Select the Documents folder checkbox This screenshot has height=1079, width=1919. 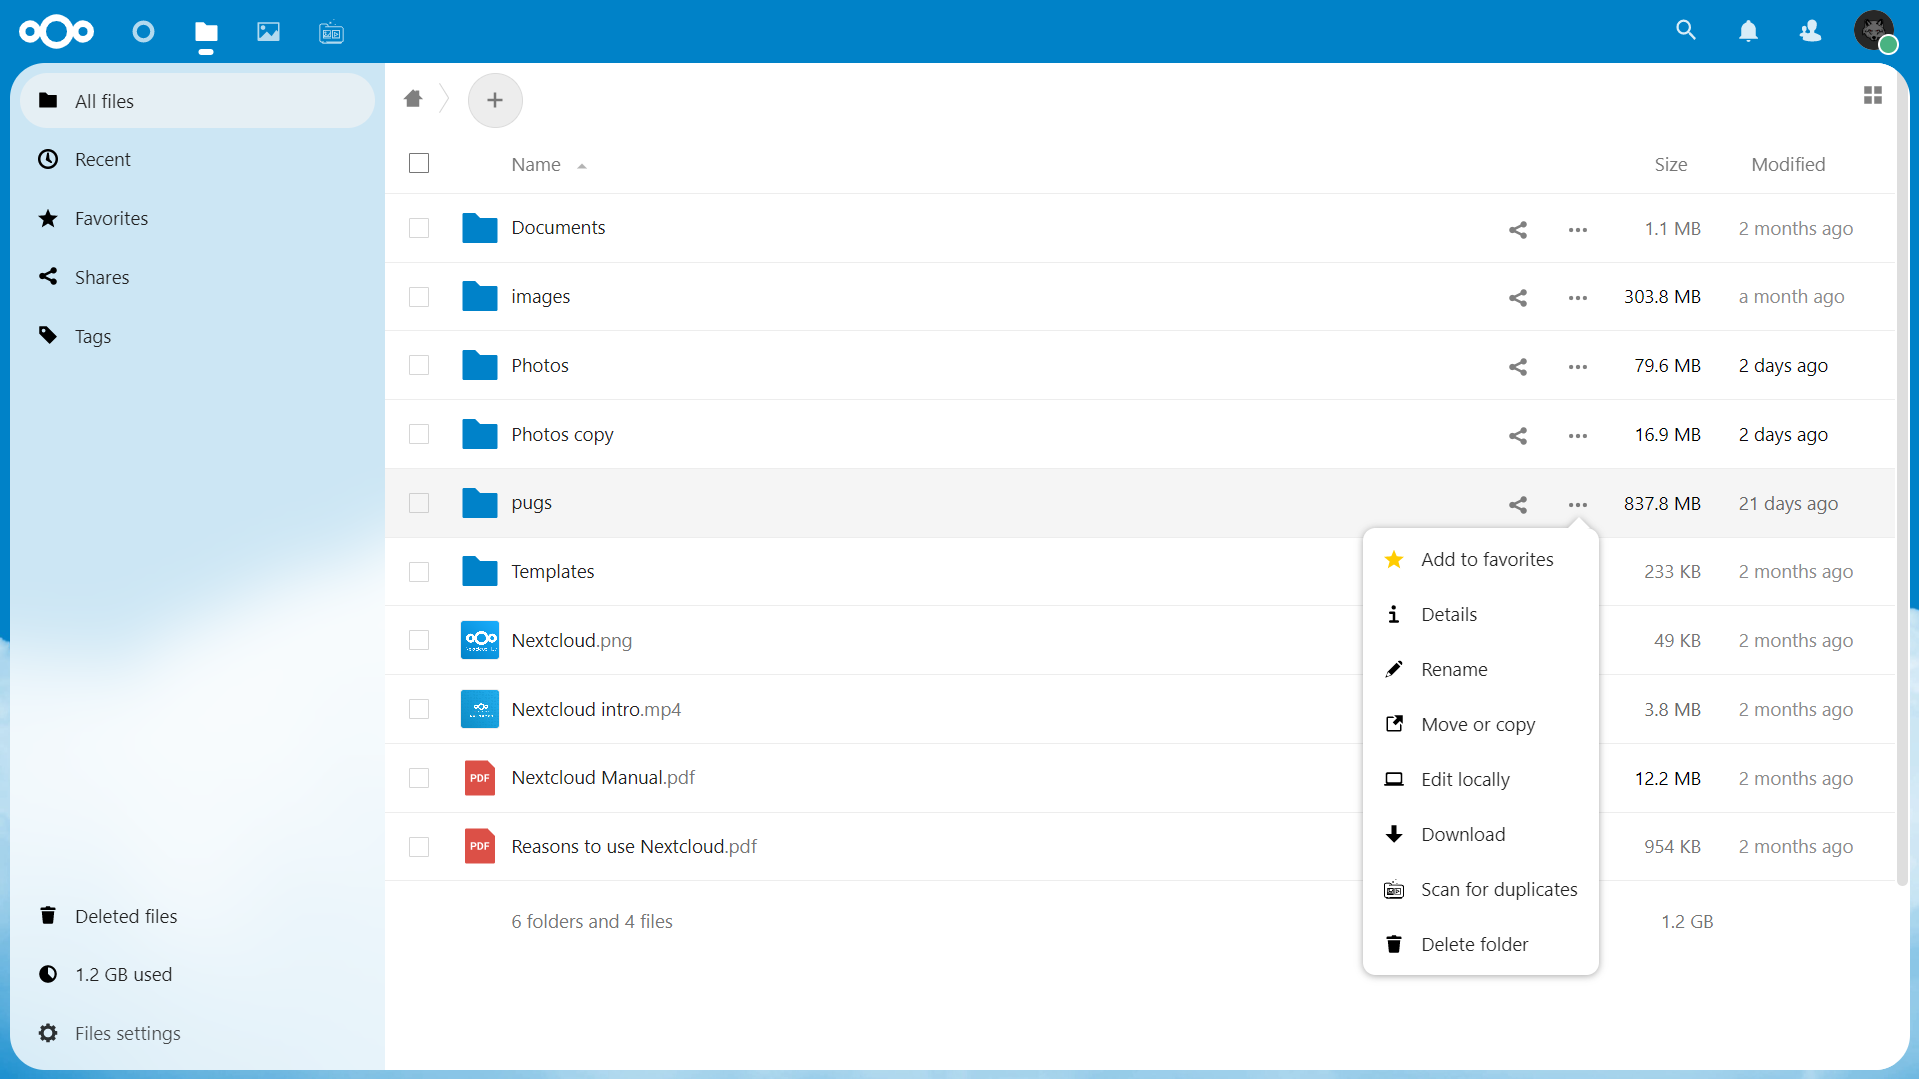click(419, 228)
